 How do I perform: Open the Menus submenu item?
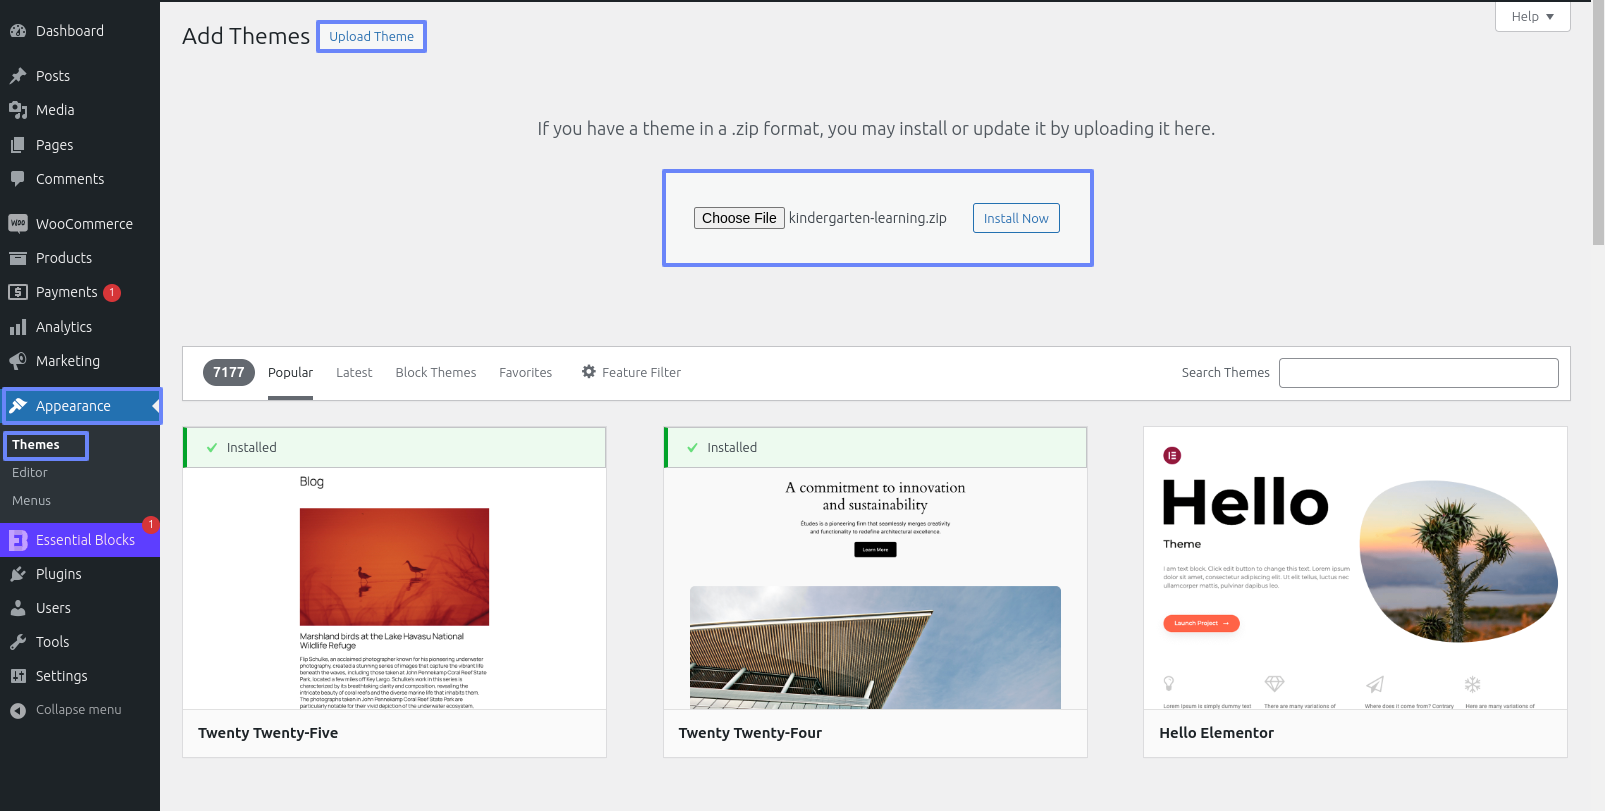point(31,501)
